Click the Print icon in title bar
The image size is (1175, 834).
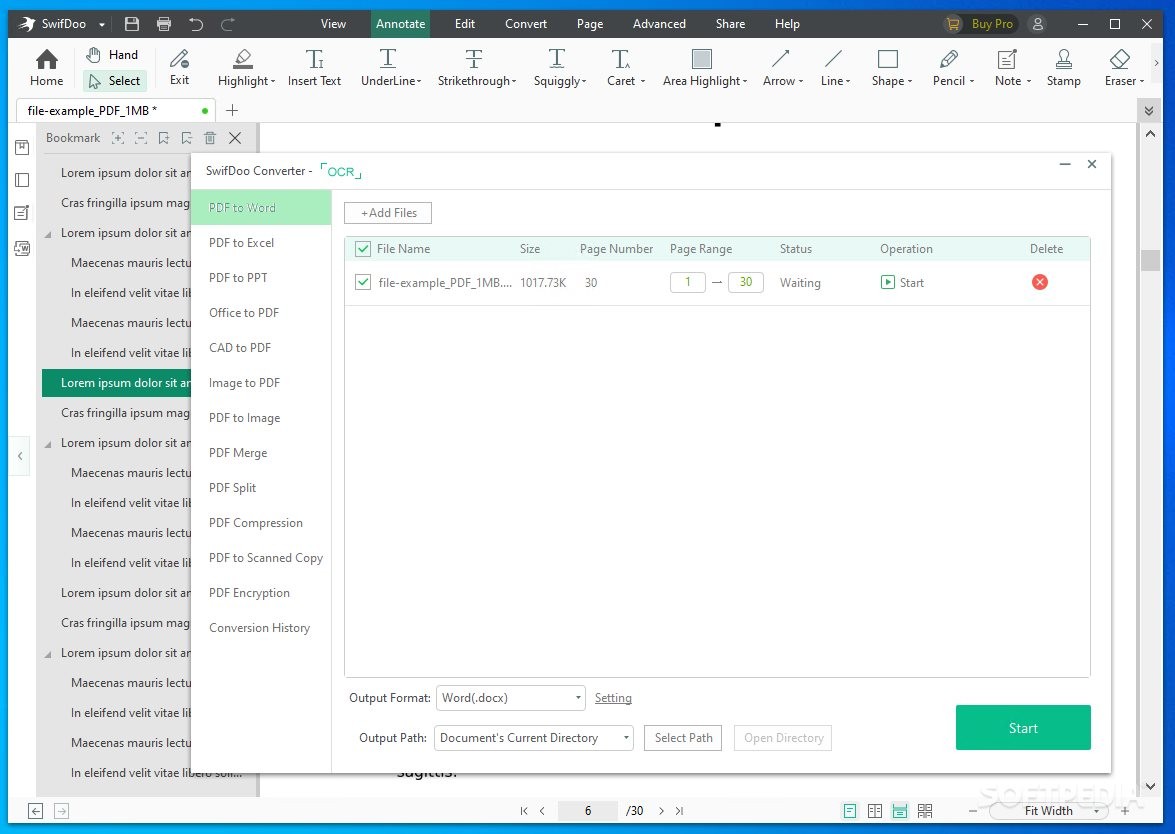click(164, 23)
